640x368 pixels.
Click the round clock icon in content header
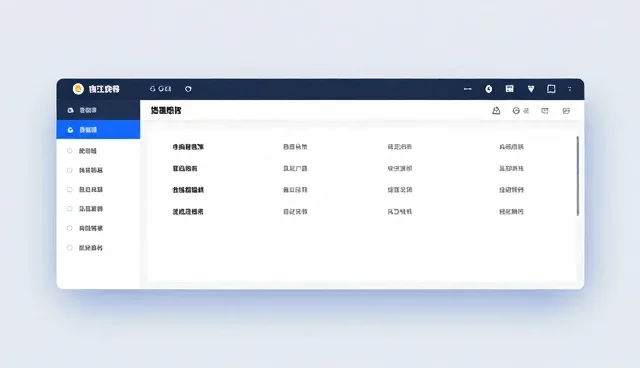516,111
